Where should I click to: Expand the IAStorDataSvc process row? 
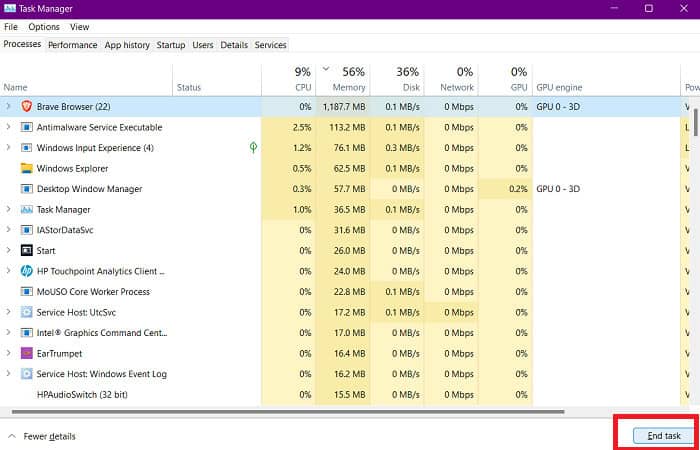point(8,230)
